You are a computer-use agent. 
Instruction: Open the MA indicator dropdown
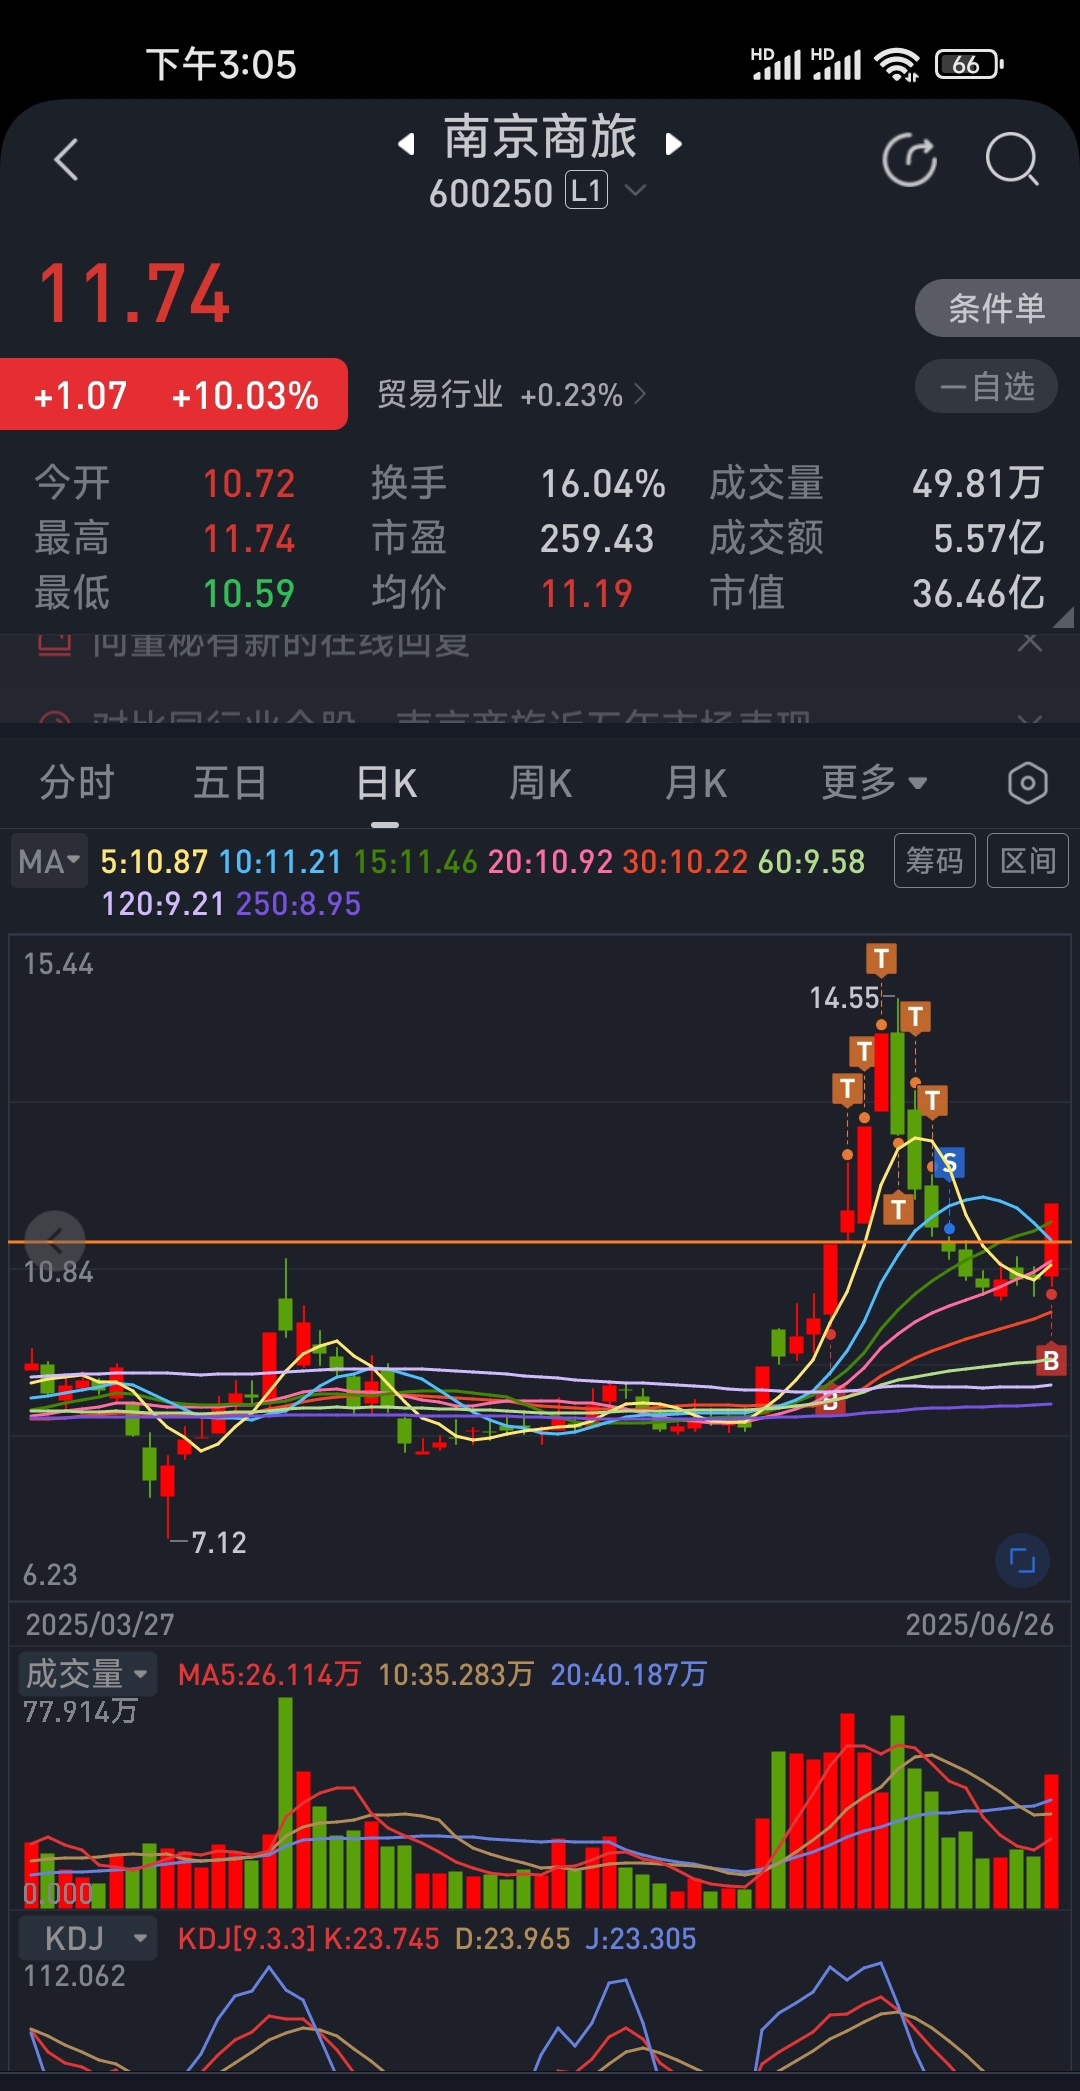[x=48, y=861]
